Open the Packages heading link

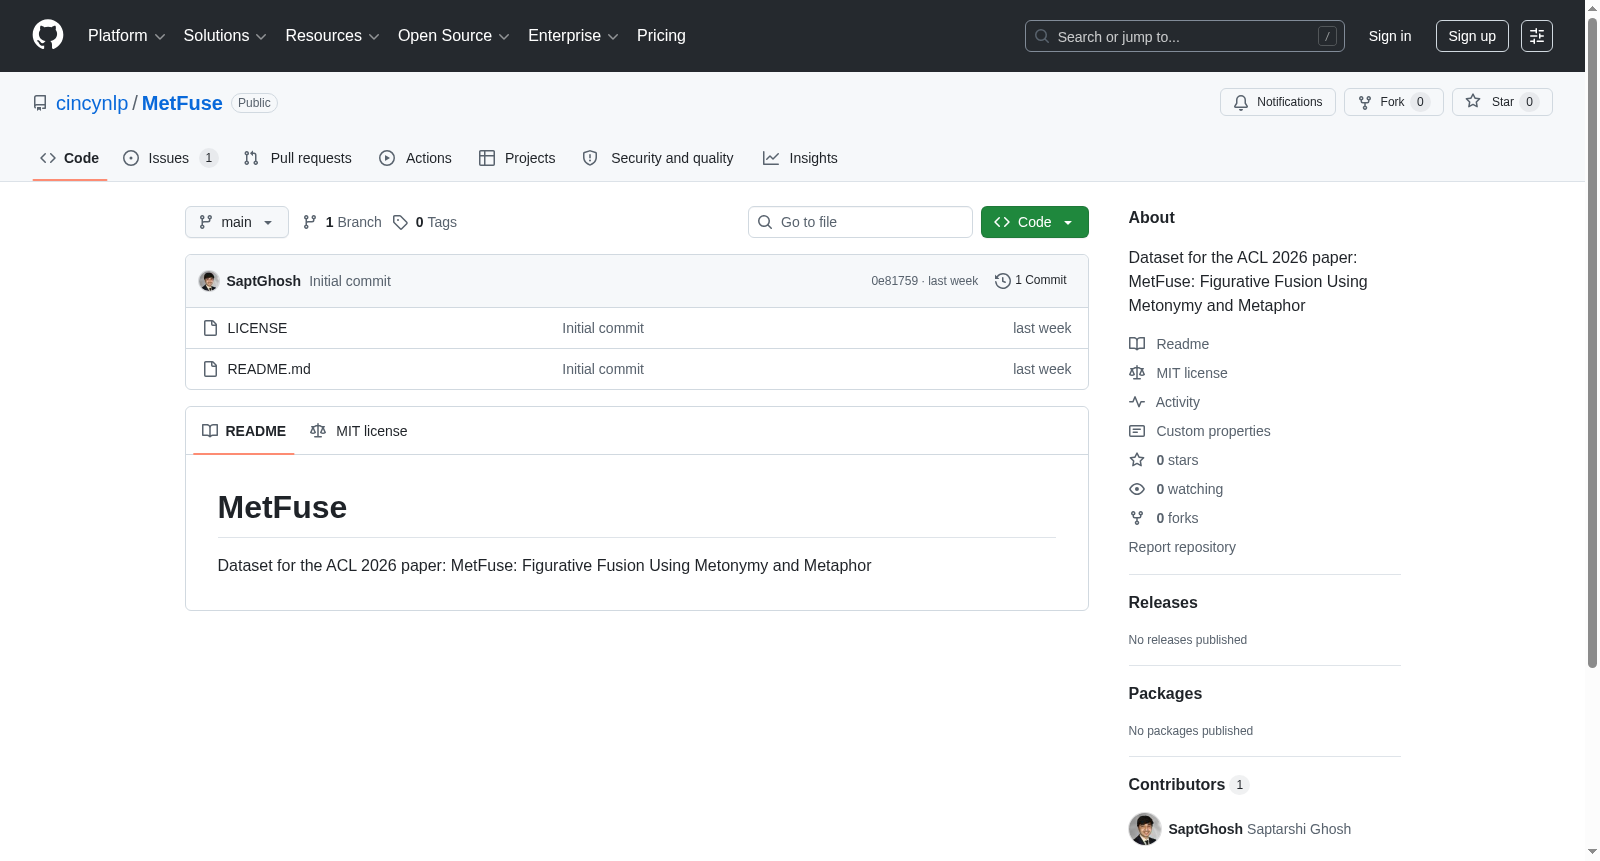click(1165, 694)
